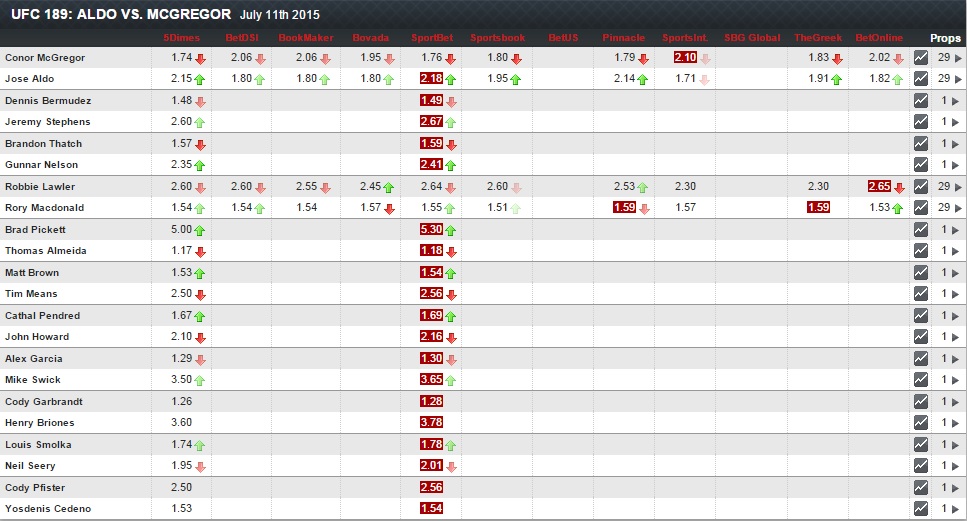967x521 pixels.
Task: Open the SportsInt. sportsbook column header
Action: click(x=685, y=38)
